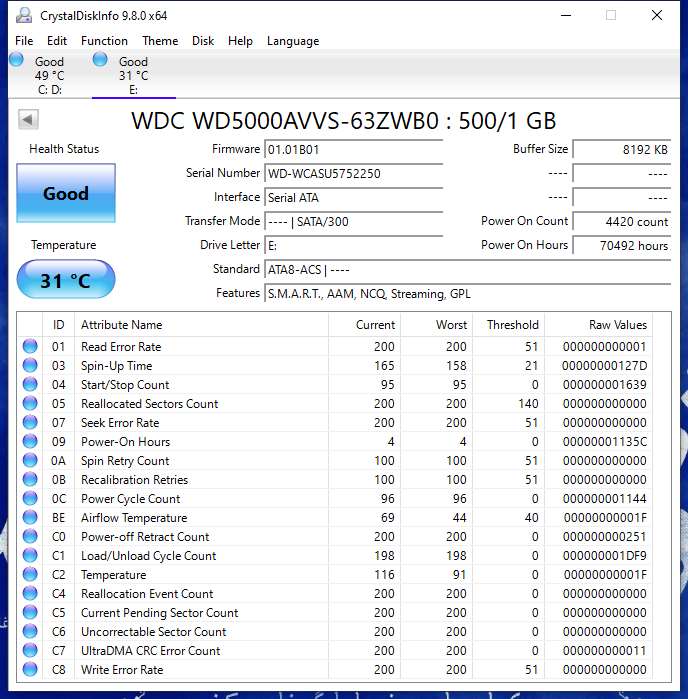Open the Help menu
688x699 pixels.
240,41
